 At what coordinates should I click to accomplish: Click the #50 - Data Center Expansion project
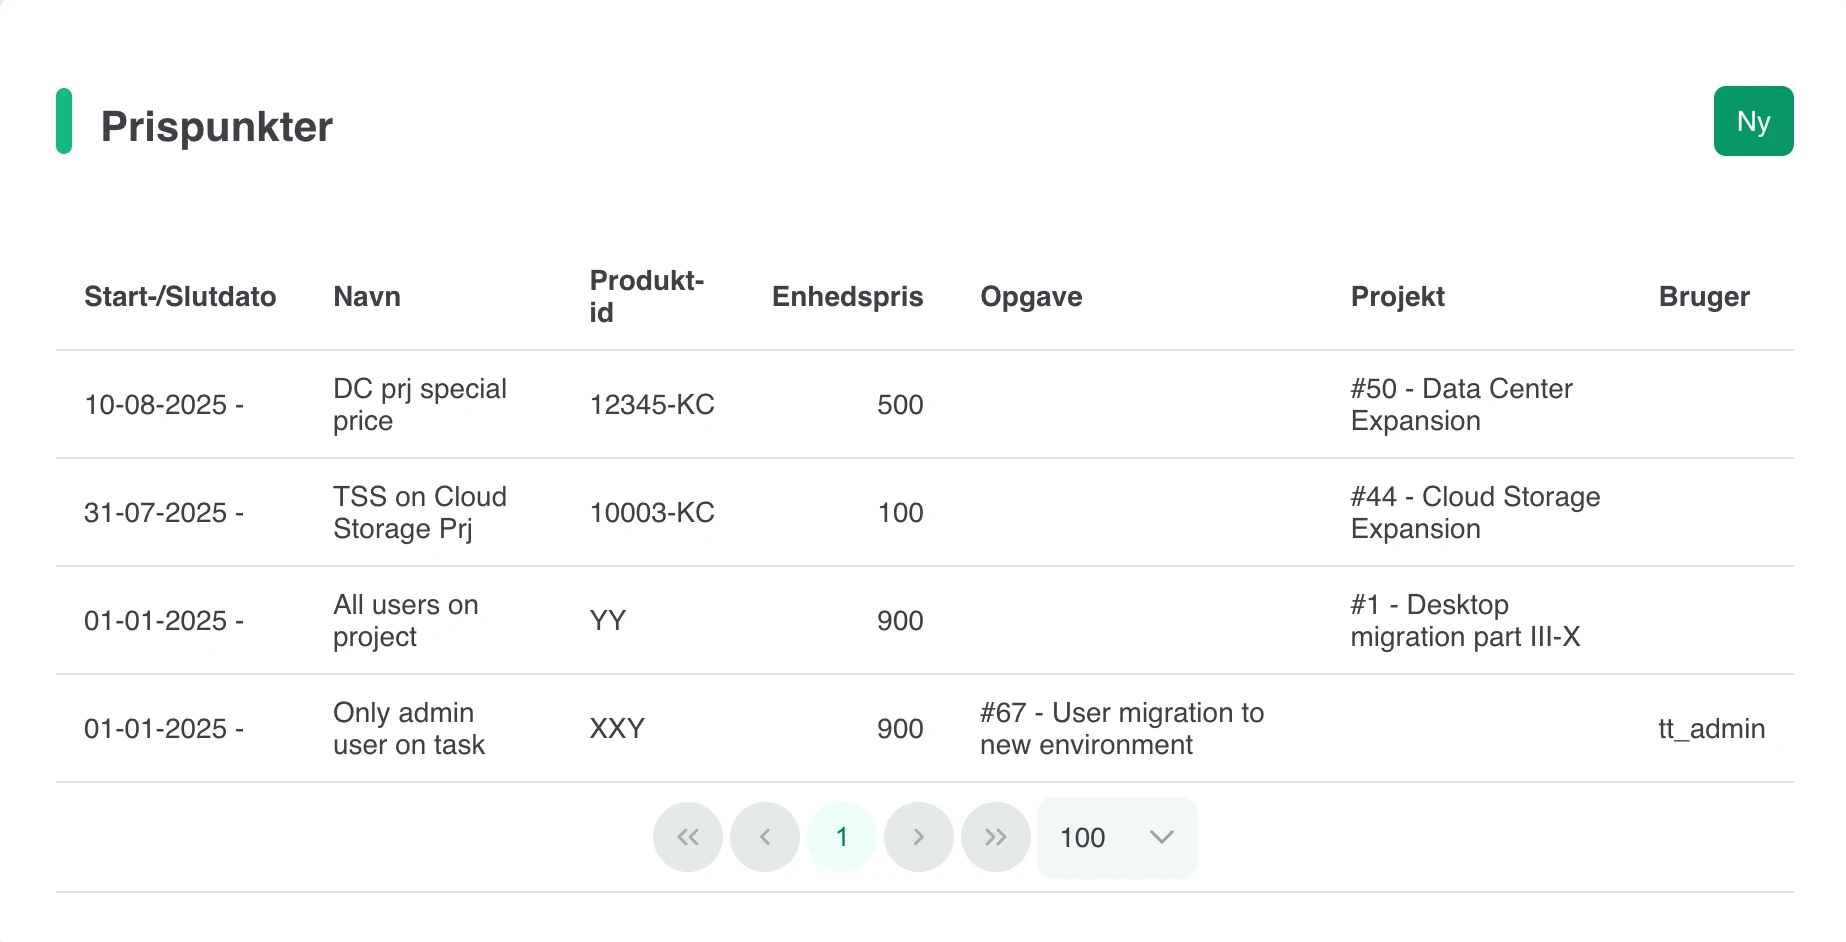coord(1461,405)
